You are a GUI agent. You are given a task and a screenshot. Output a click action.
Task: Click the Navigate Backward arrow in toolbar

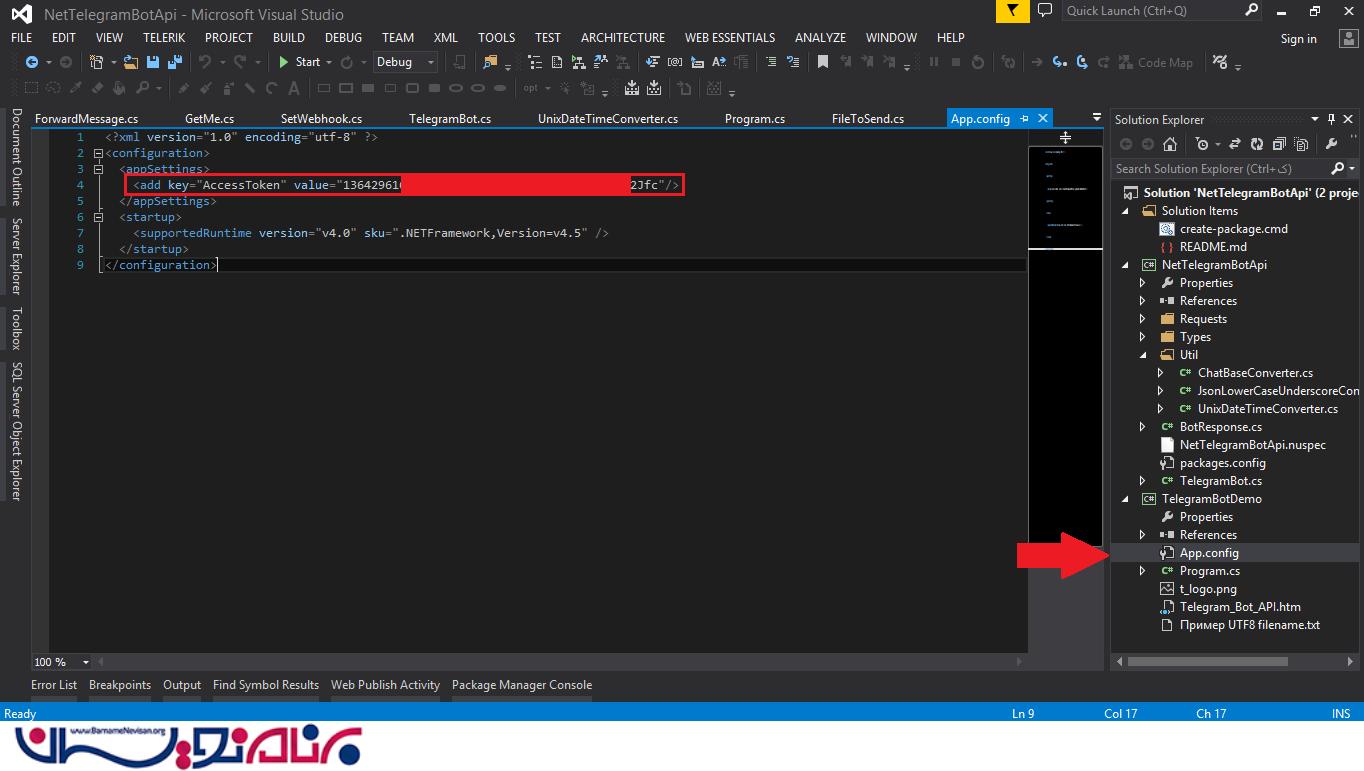[32, 62]
